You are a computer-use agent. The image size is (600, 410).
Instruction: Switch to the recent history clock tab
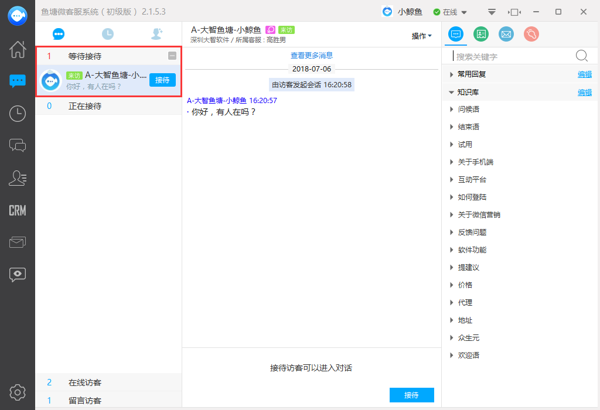[107, 35]
